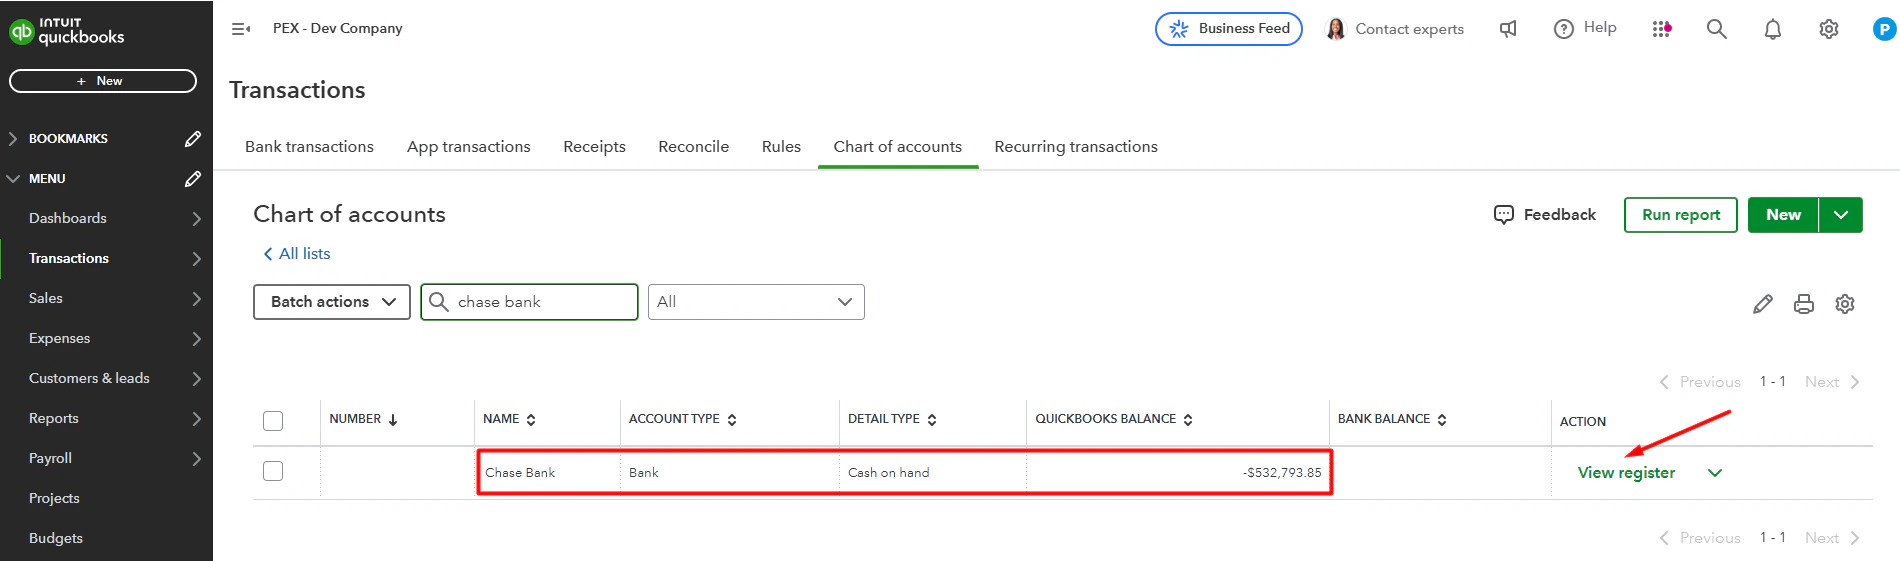Edit menu with pencil icon
This screenshot has height=561, width=1900.
click(193, 179)
